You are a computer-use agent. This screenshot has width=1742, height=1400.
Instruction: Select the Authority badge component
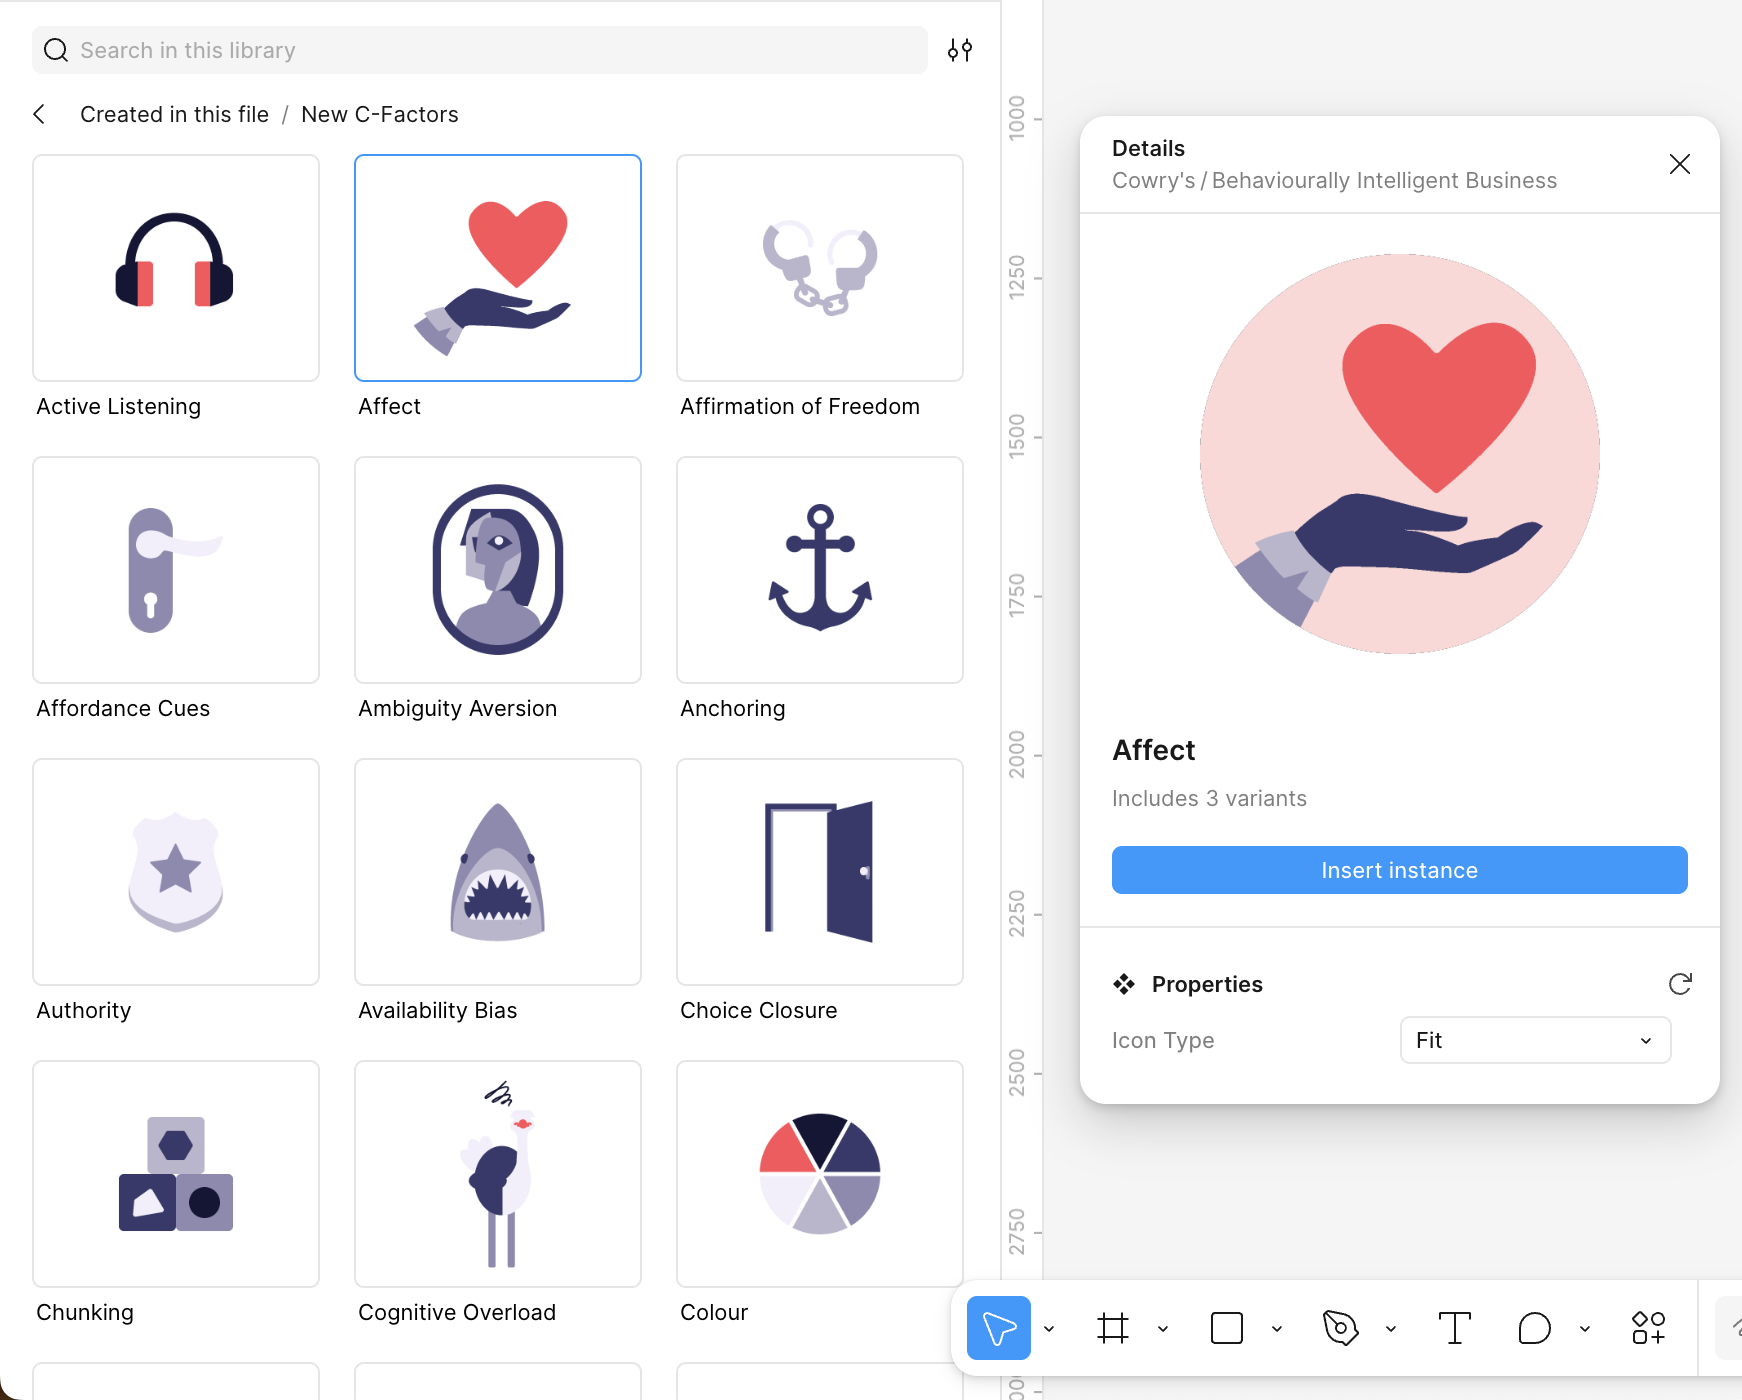(176, 872)
